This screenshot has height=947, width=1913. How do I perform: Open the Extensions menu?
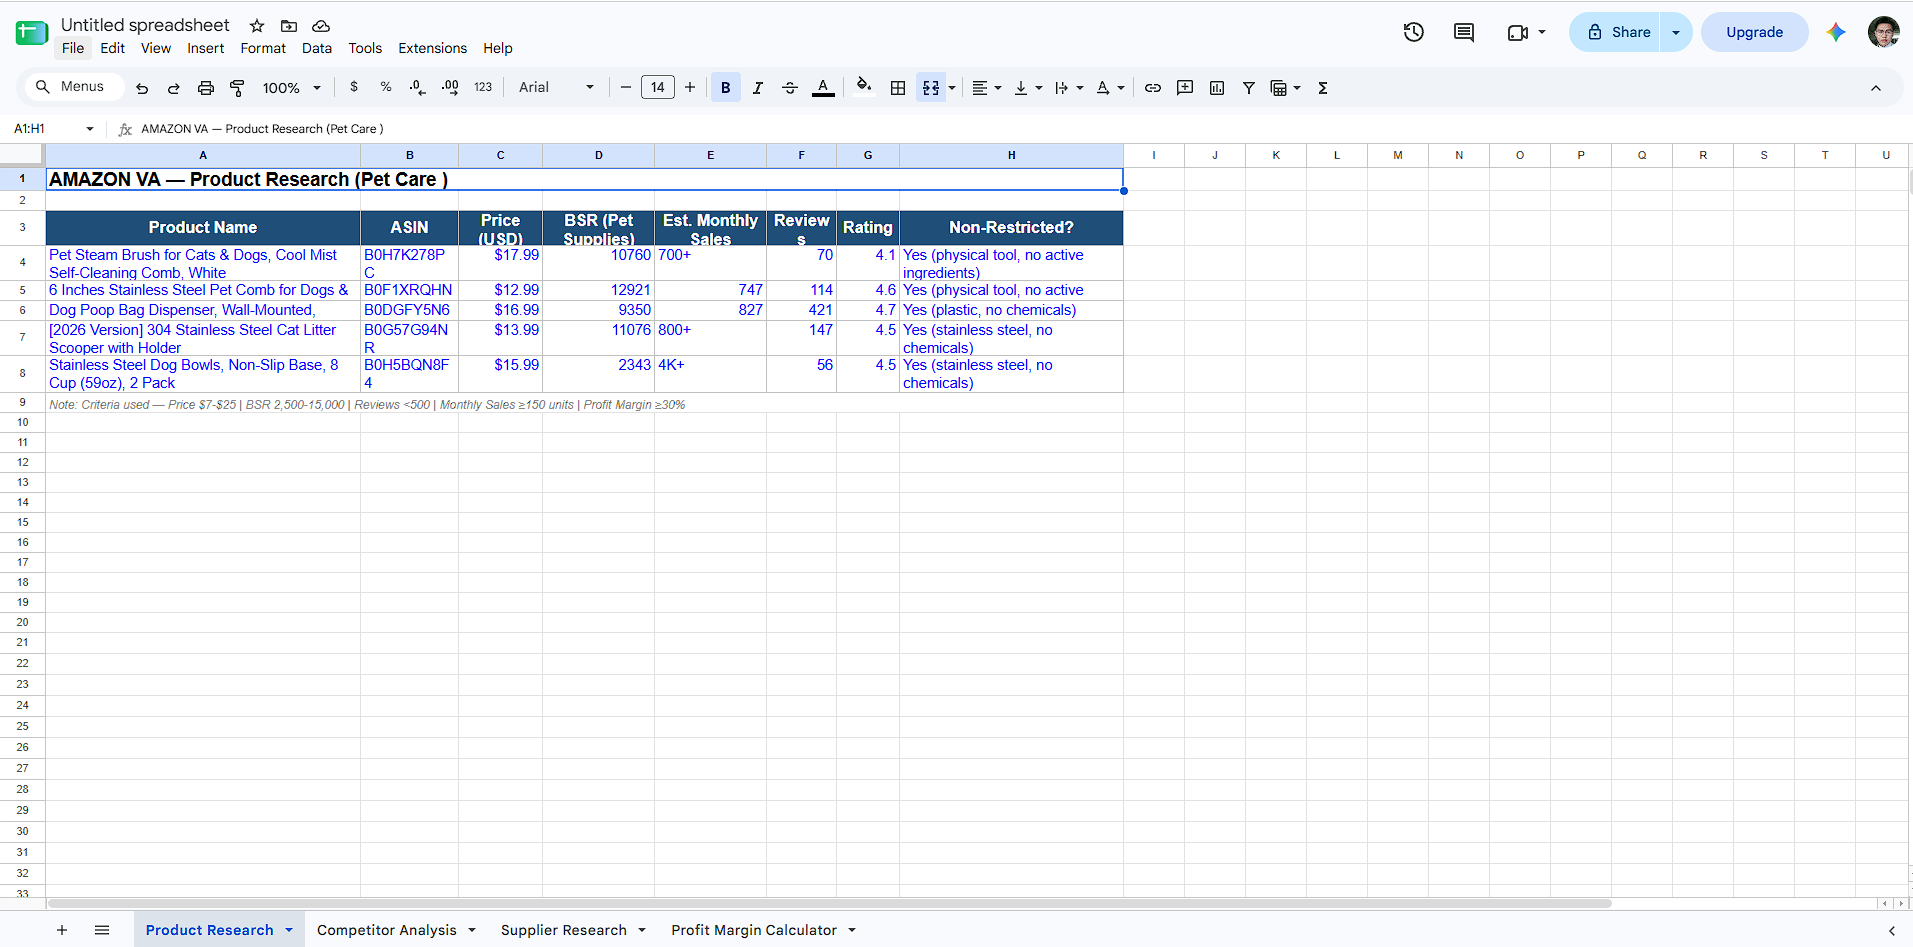click(432, 48)
